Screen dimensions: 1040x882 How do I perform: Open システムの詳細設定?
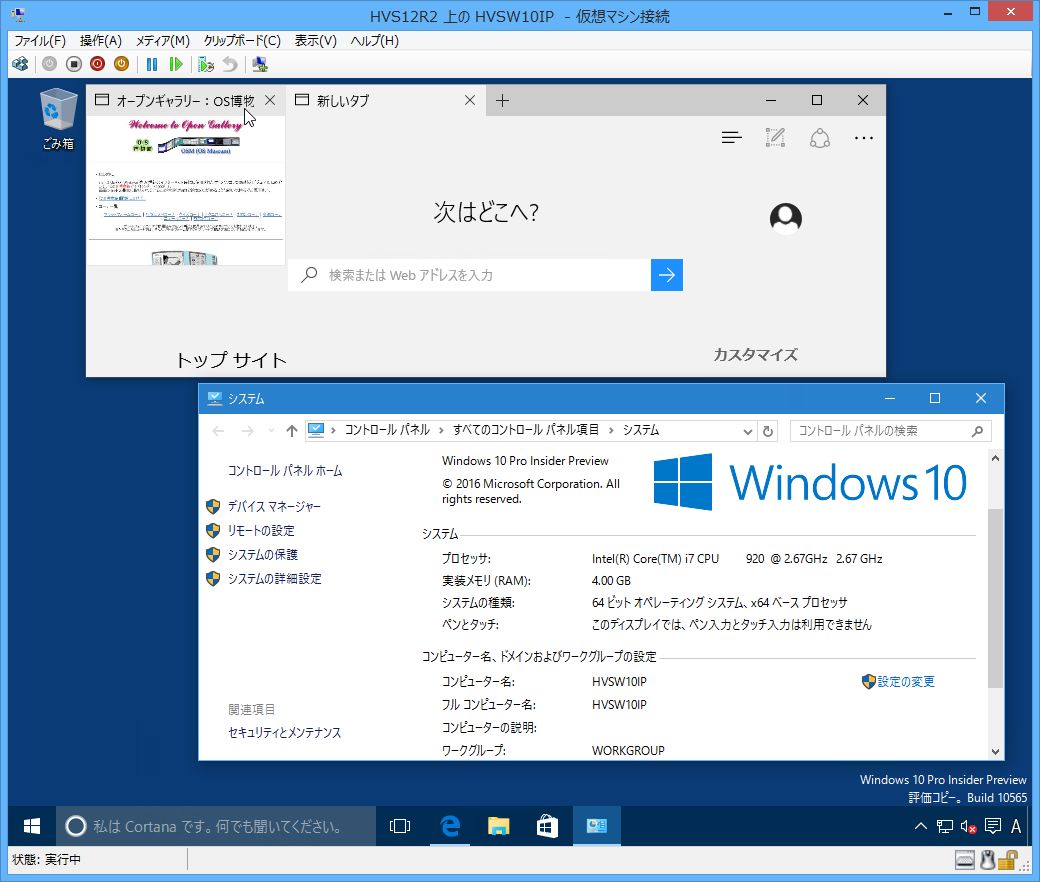coord(275,578)
